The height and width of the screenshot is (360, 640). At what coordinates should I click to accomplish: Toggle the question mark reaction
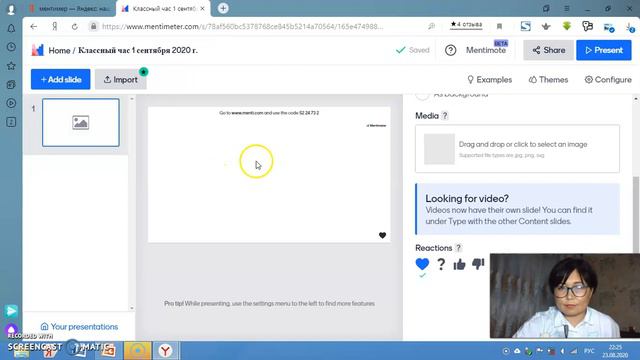click(x=441, y=264)
